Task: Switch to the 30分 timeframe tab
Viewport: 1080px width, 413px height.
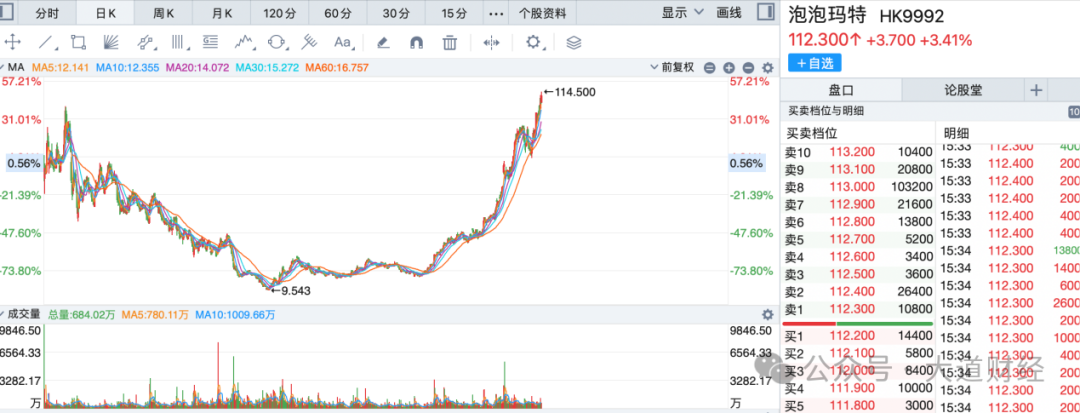Action: pyautogui.click(x=395, y=12)
